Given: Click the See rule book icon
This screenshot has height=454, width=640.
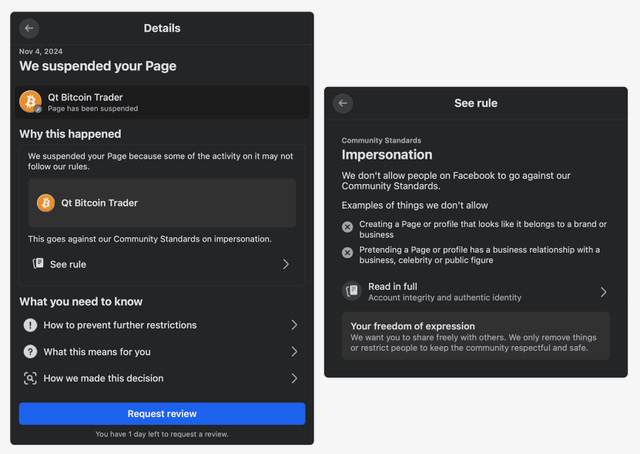Looking at the screenshot, I should pyautogui.click(x=38, y=263).
